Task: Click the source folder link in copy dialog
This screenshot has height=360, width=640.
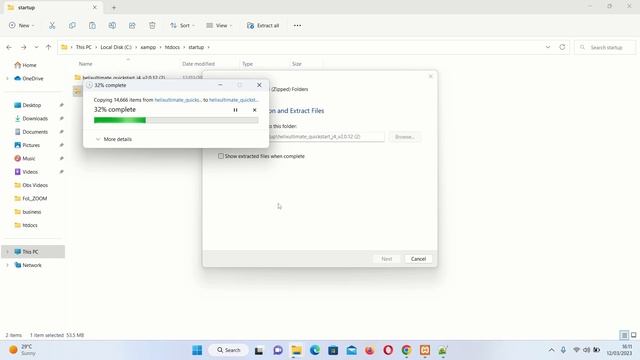Action: [178, 100]
